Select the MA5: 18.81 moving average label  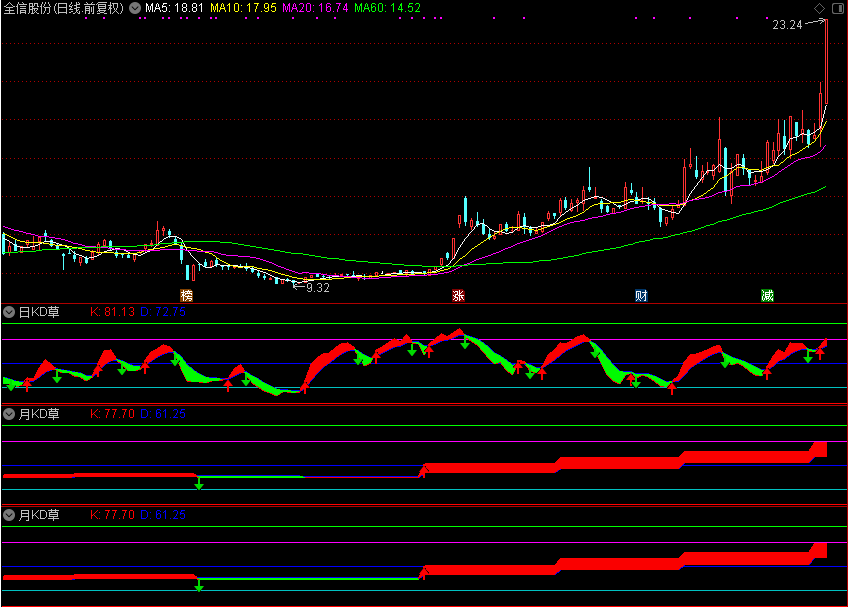pyautogui.click(x=174, y=8)
